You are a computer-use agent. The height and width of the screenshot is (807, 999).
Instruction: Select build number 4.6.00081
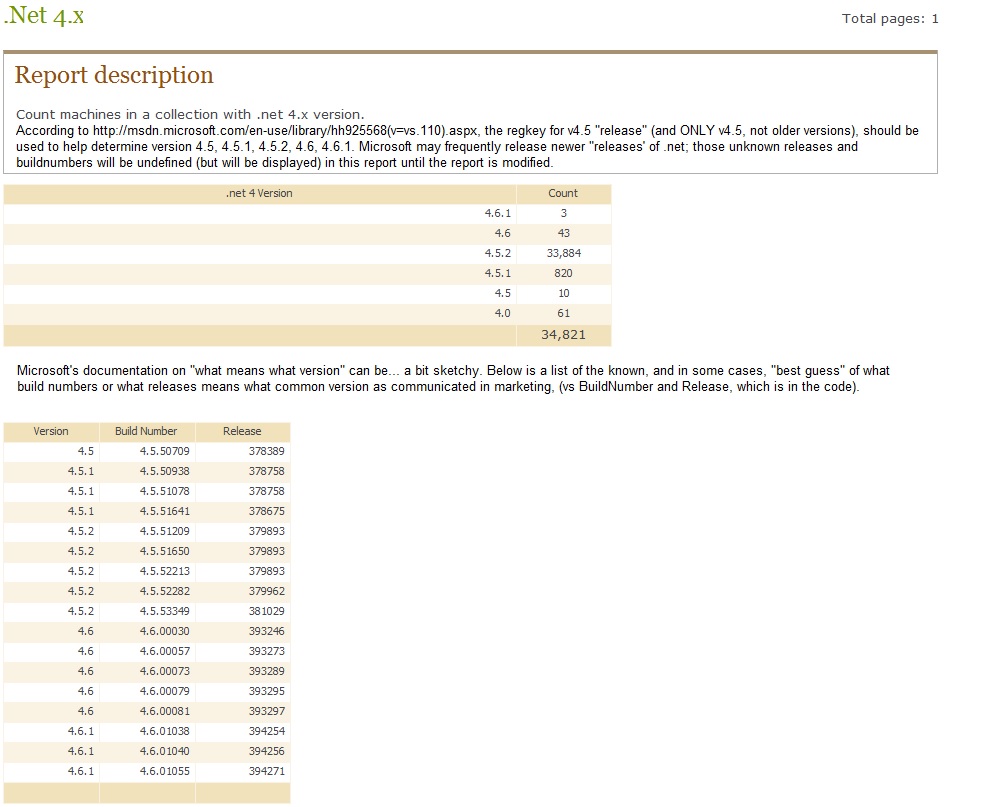coord(164,711)
